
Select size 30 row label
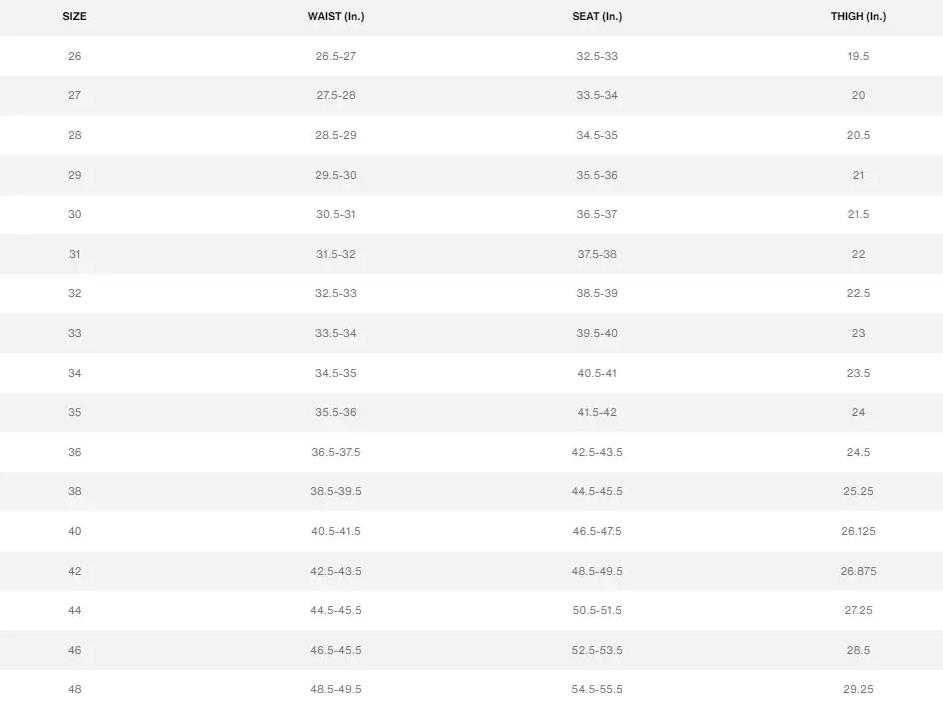coord(74,214)
